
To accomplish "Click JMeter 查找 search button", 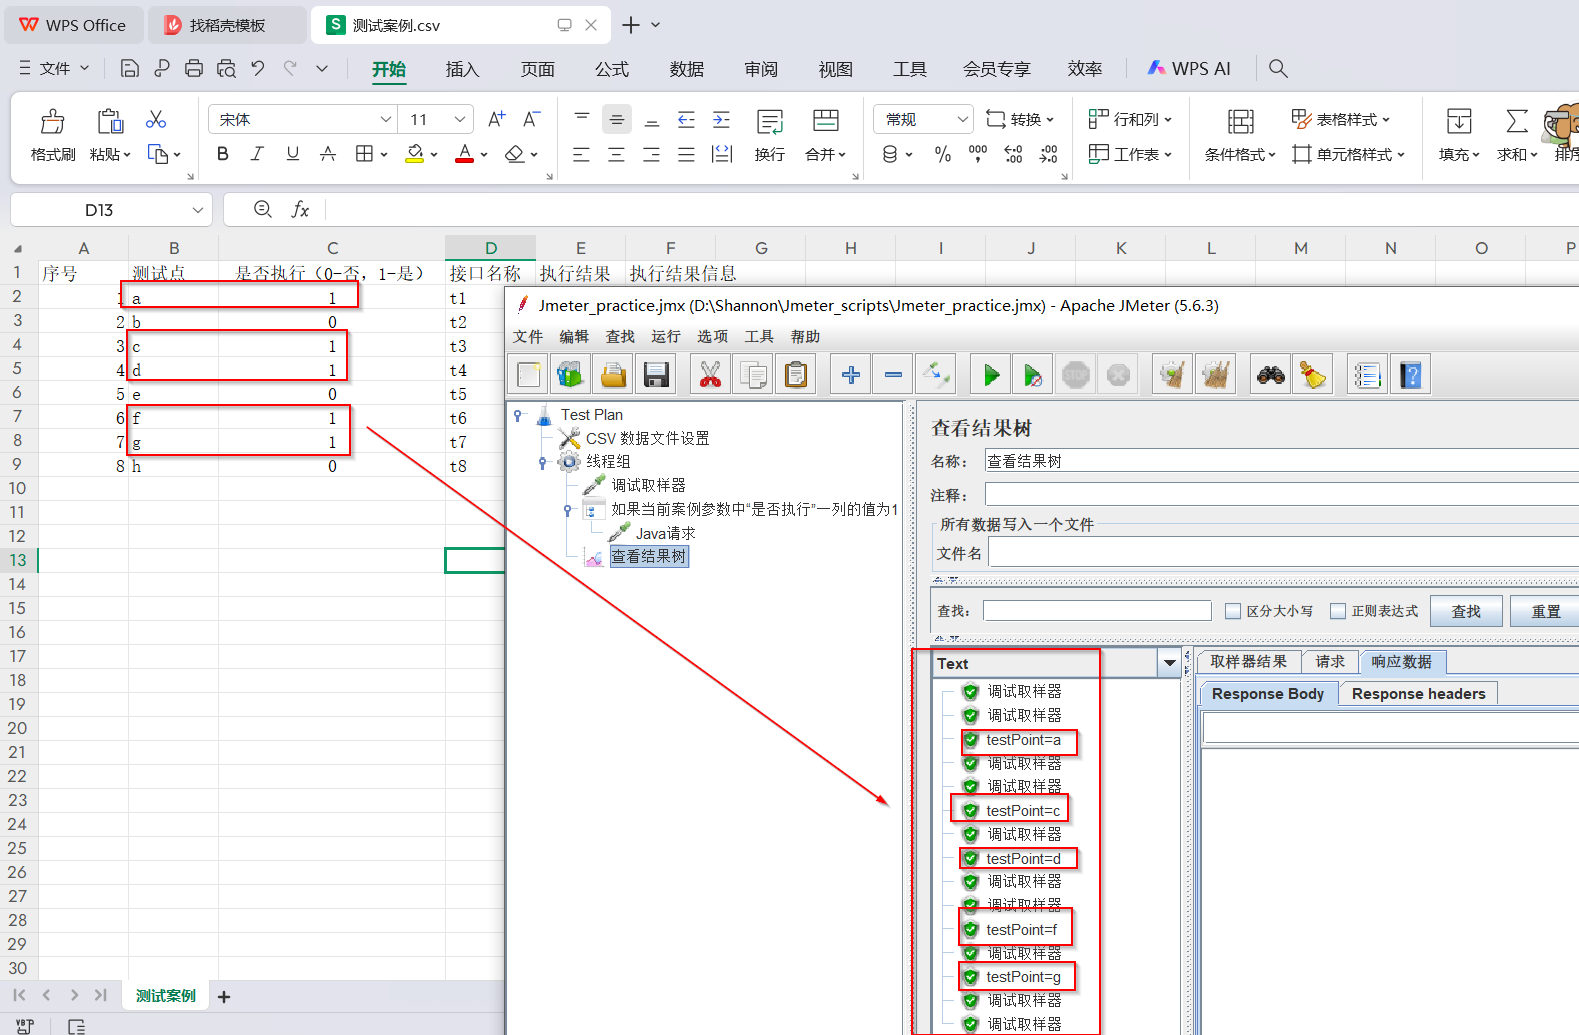I will [1466, 611].
